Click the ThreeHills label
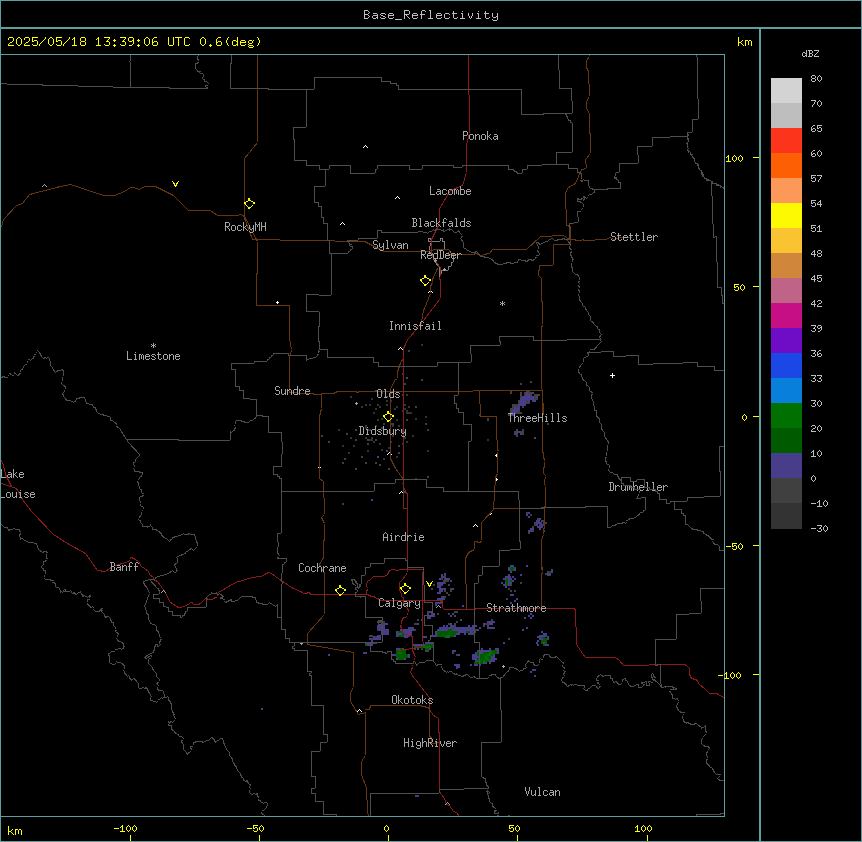The height and width of the screenshot is (842, 862). [538, 418]
